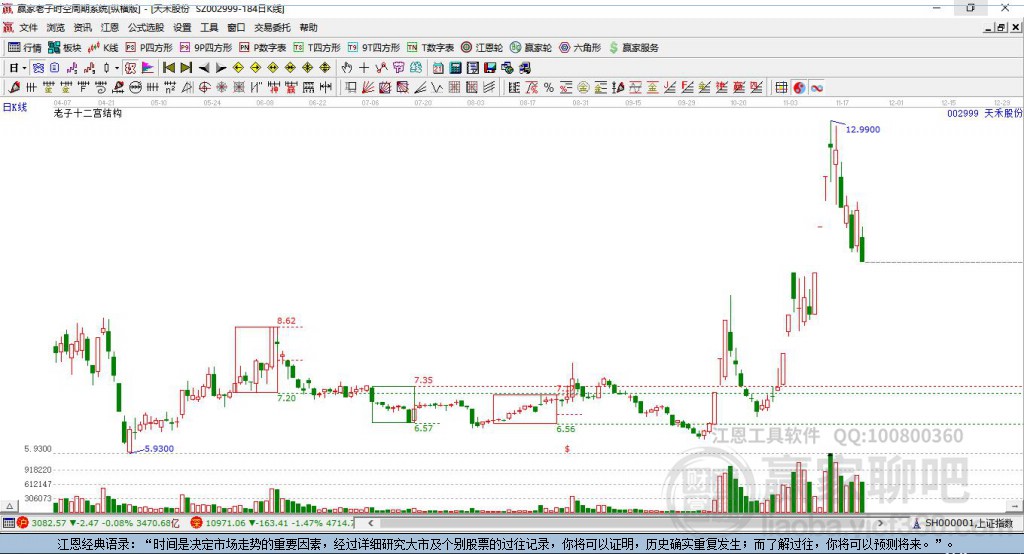Select the crosshair cursor tool
Screen dimensions: 1024x554
click(x=364, y=68)
